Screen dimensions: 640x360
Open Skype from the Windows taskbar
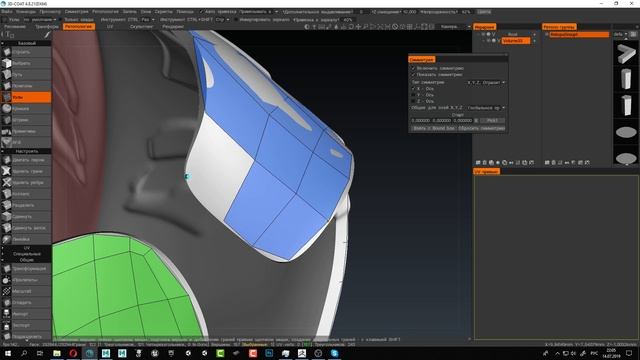point(334,353)
